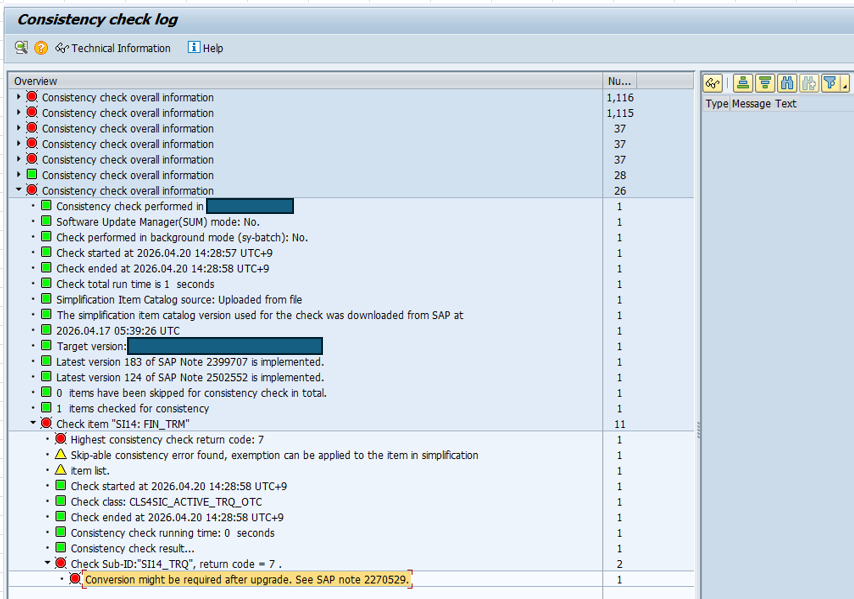Click the message count 11 for SI14 item
The width and height of the screenshot is (854, 599).
619,424
